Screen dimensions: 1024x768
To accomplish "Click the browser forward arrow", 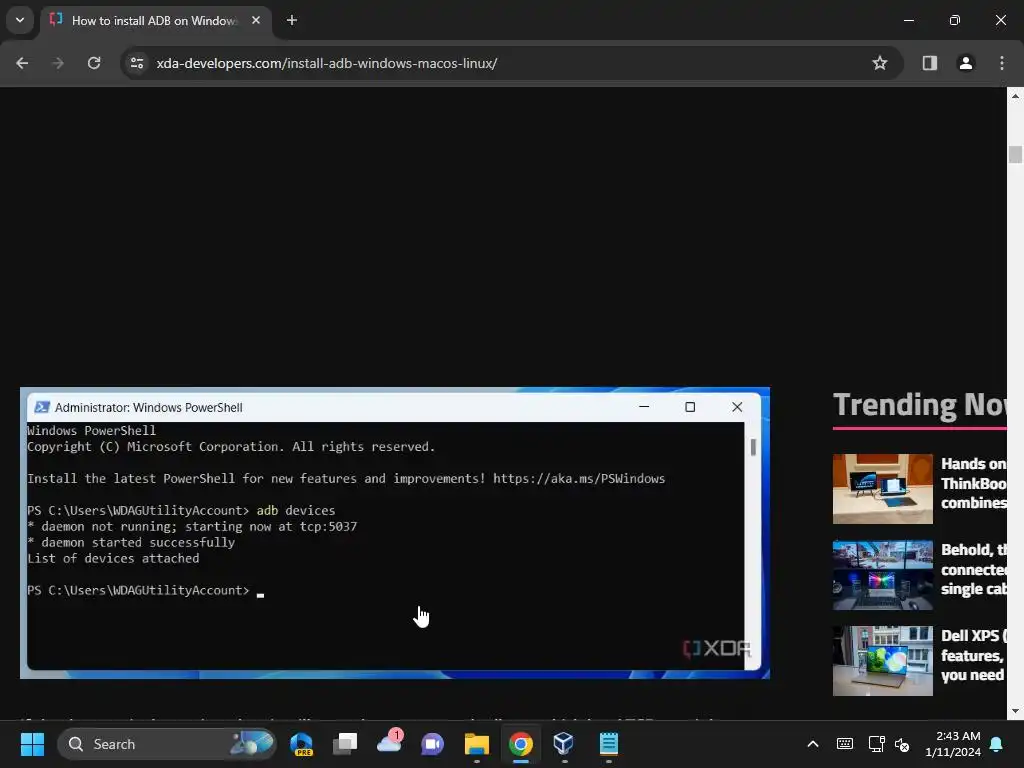I will click(58, 63).
